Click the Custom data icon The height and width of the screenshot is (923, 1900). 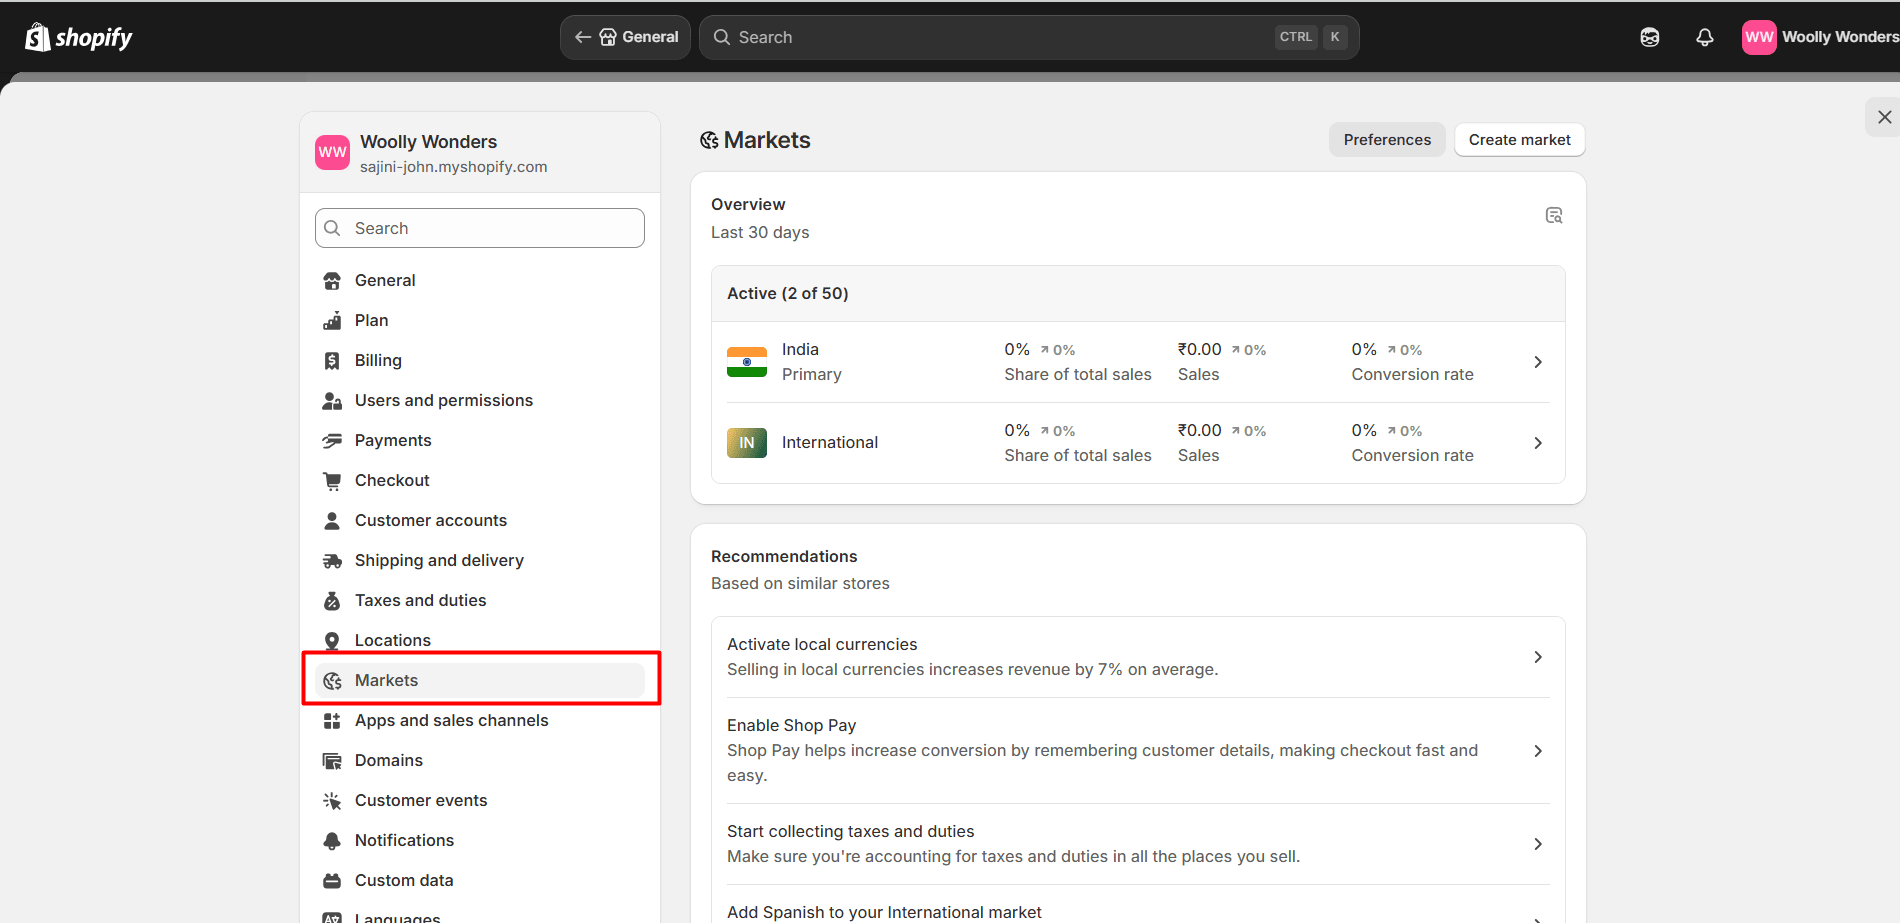332,881
